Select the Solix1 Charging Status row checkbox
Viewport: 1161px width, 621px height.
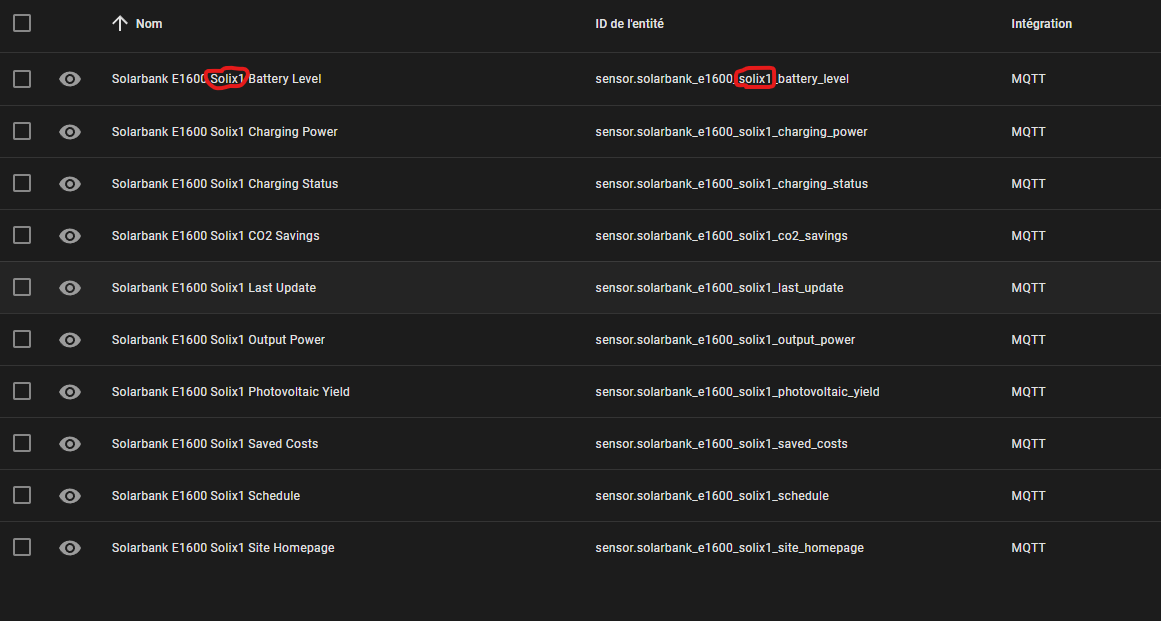click(22, 183)
